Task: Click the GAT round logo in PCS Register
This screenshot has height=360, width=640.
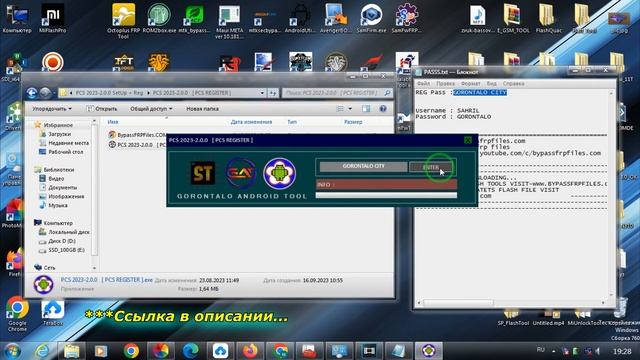Action: 241,173
